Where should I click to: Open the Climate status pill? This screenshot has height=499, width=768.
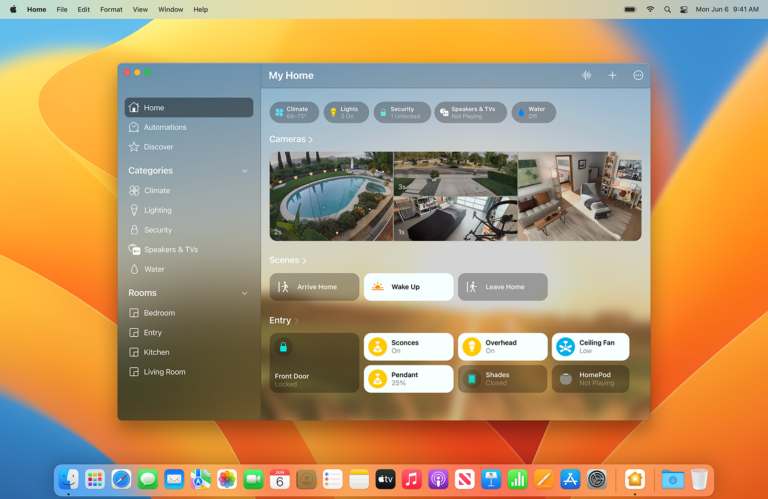pos(294,112)
